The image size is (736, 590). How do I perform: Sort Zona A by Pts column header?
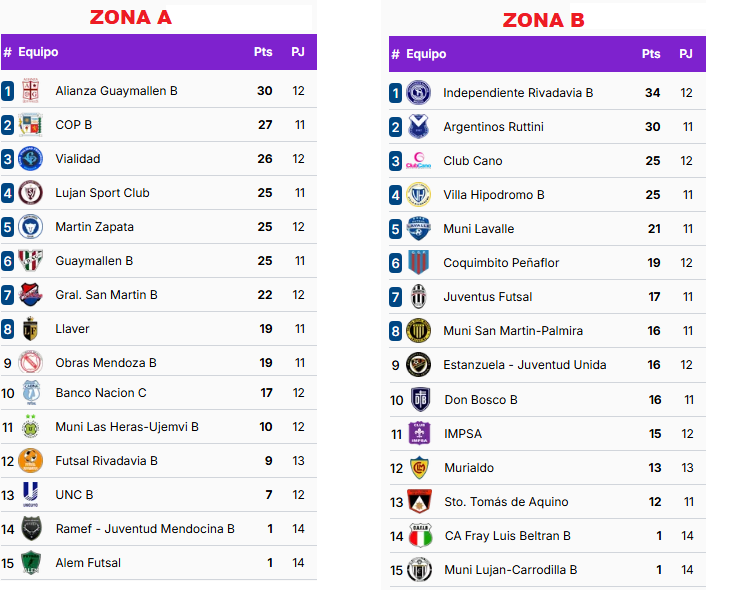[x=263, y=52]
